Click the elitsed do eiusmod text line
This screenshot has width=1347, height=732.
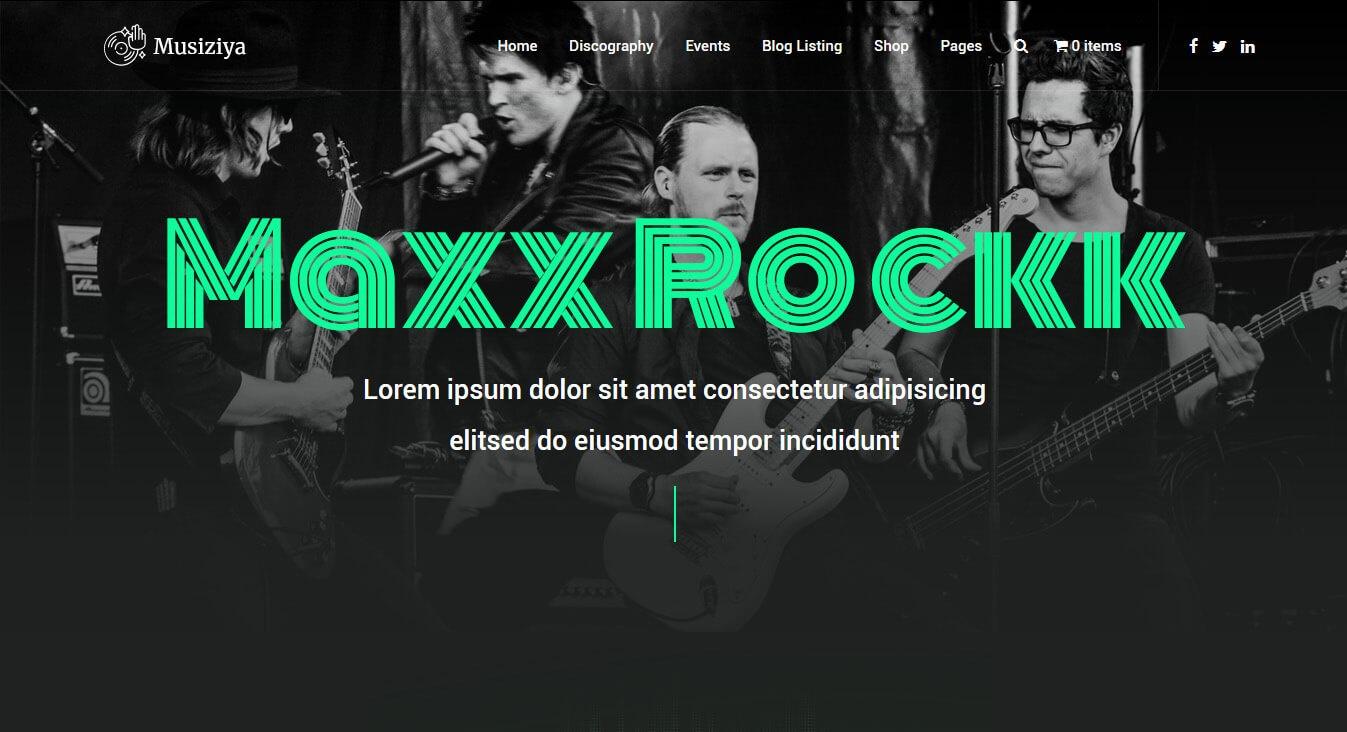[x=674, y=441]
